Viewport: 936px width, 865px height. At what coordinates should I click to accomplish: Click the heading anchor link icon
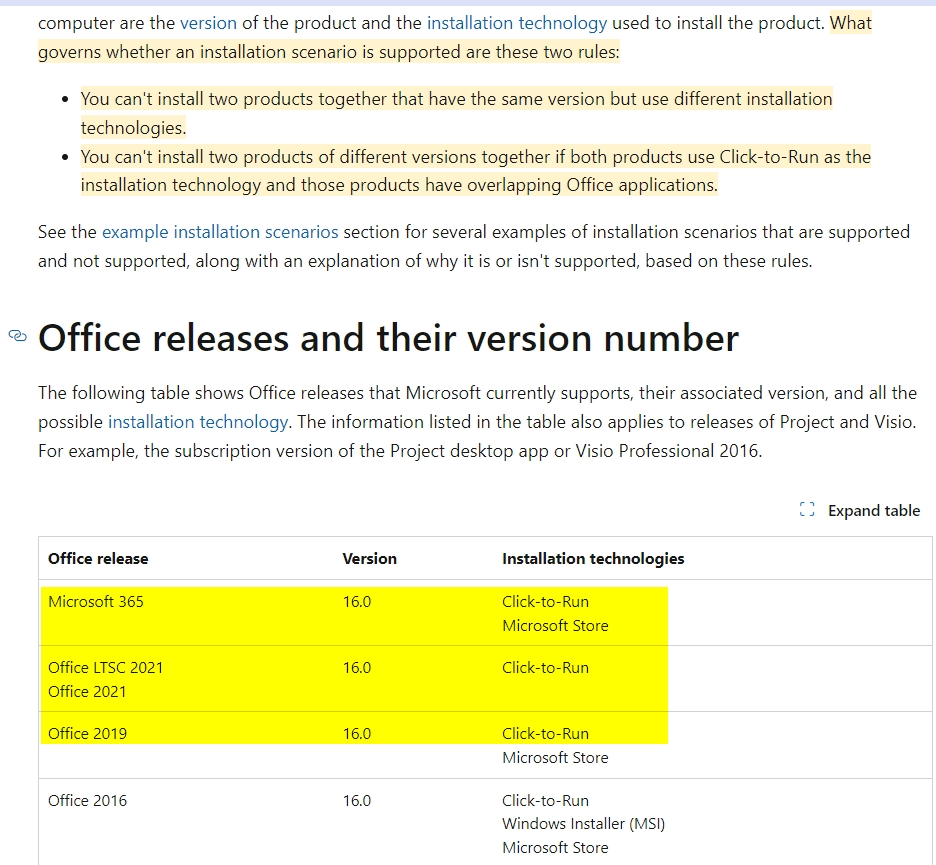tap(18, 336)
